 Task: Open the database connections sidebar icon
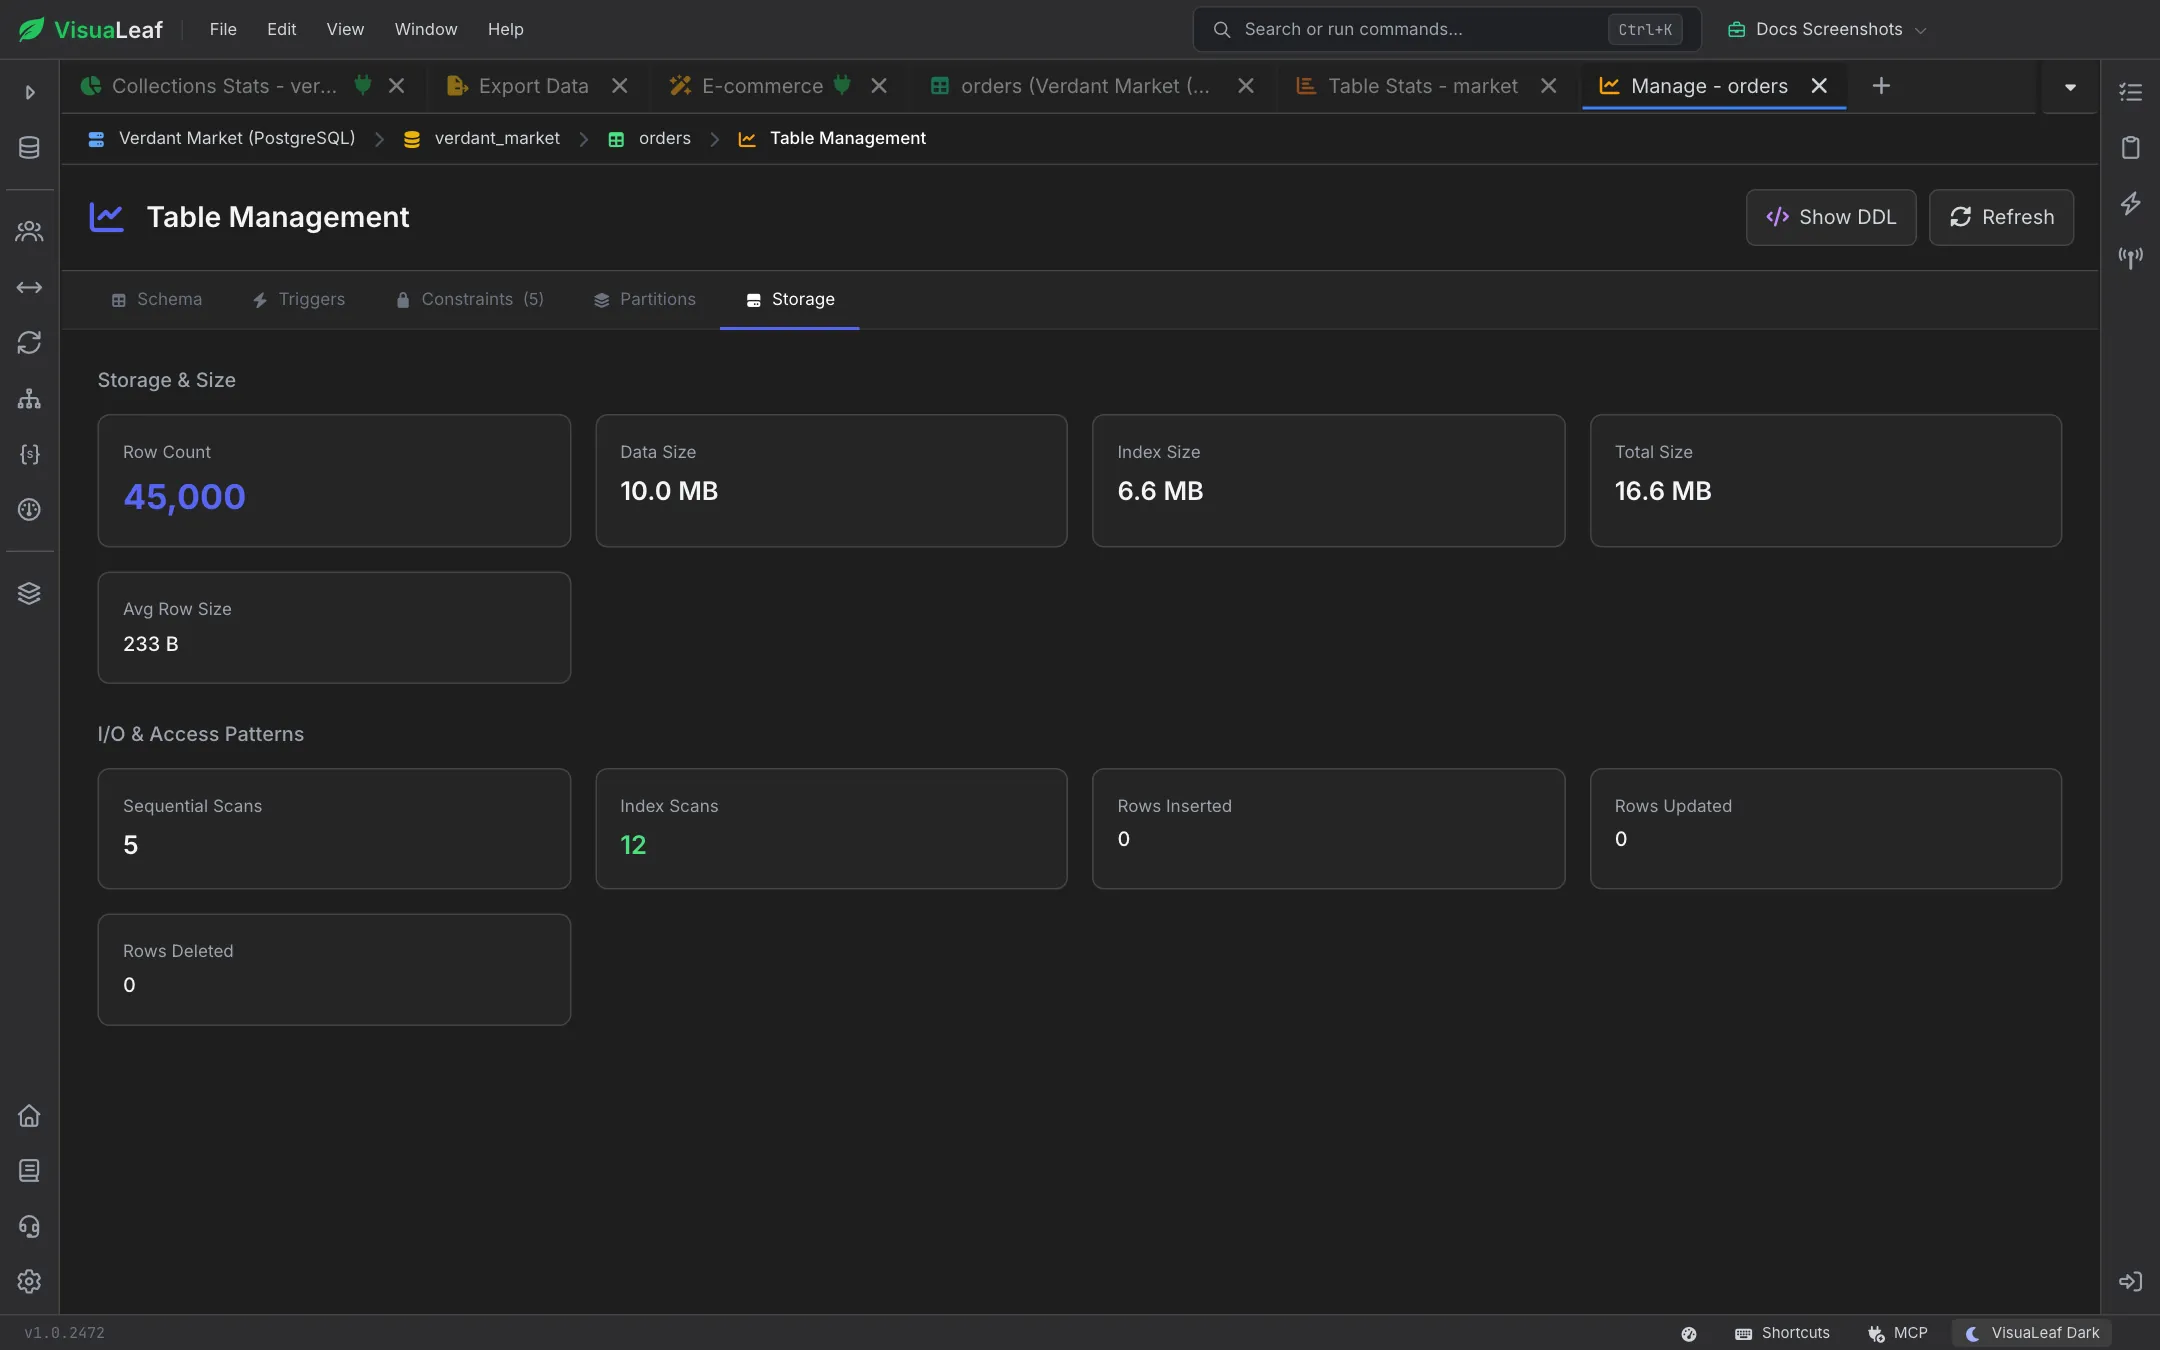click(29, 148)
